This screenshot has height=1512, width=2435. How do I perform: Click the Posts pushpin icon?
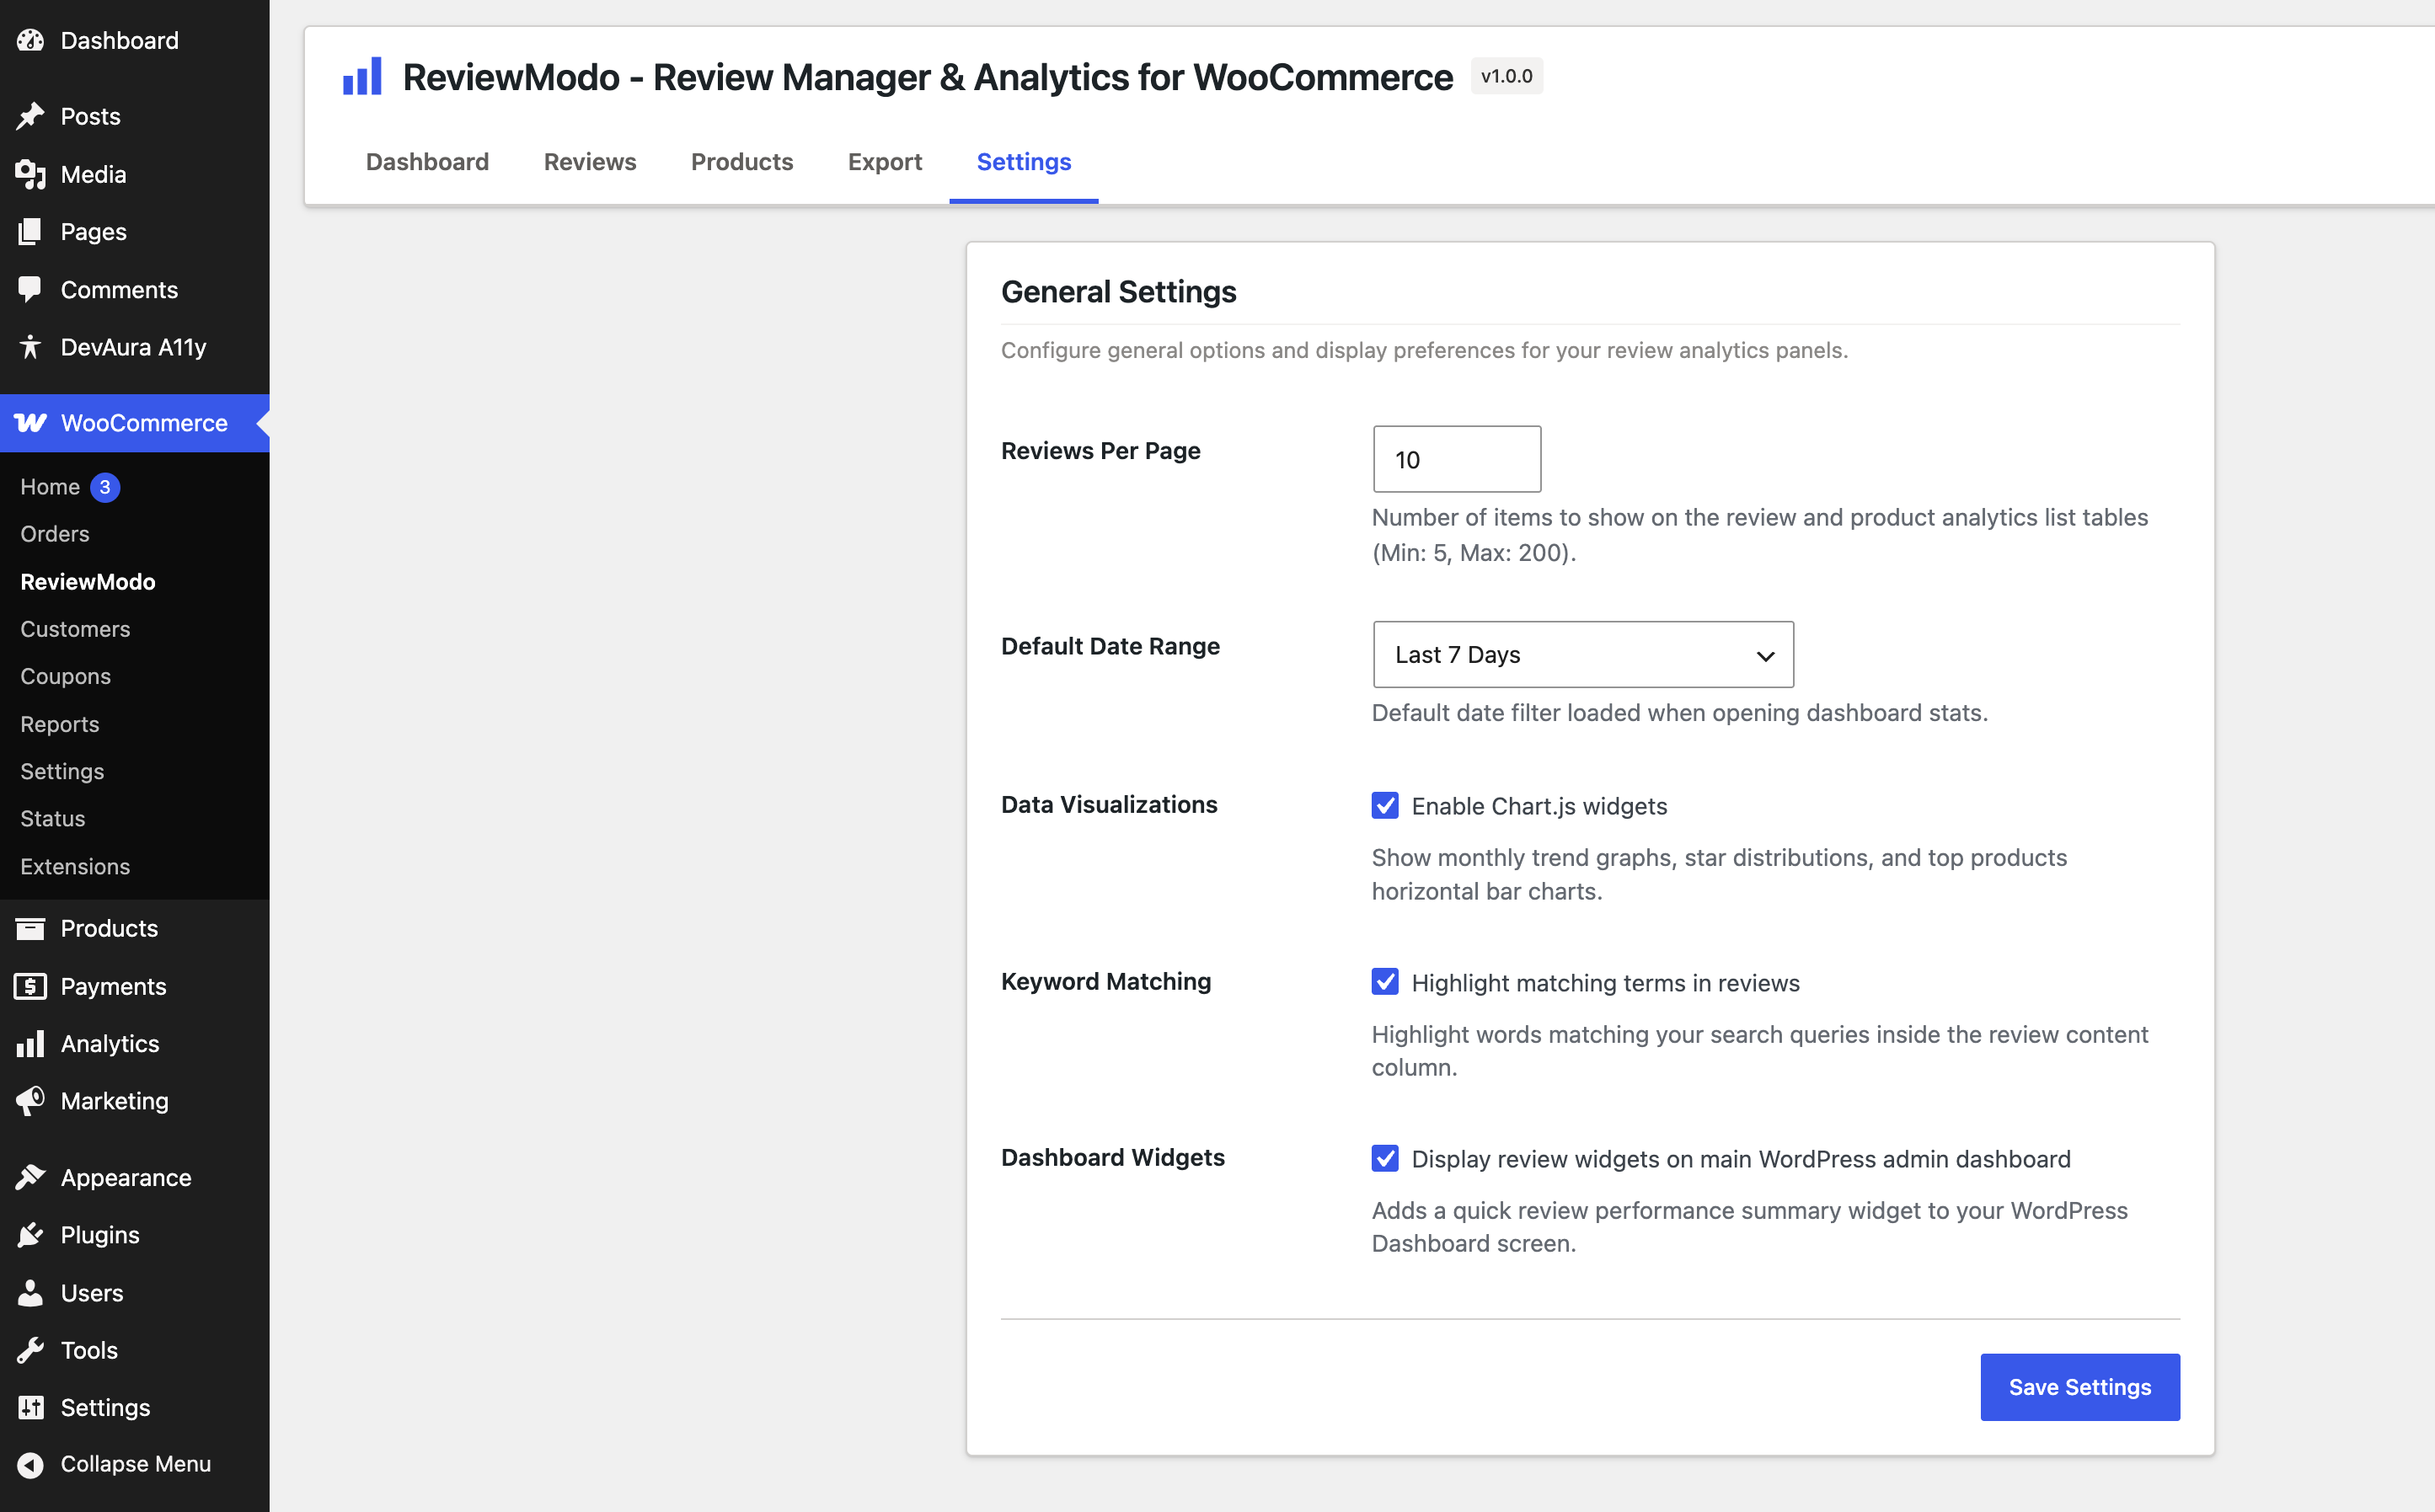pyautogui.click(x=30, y=116)
